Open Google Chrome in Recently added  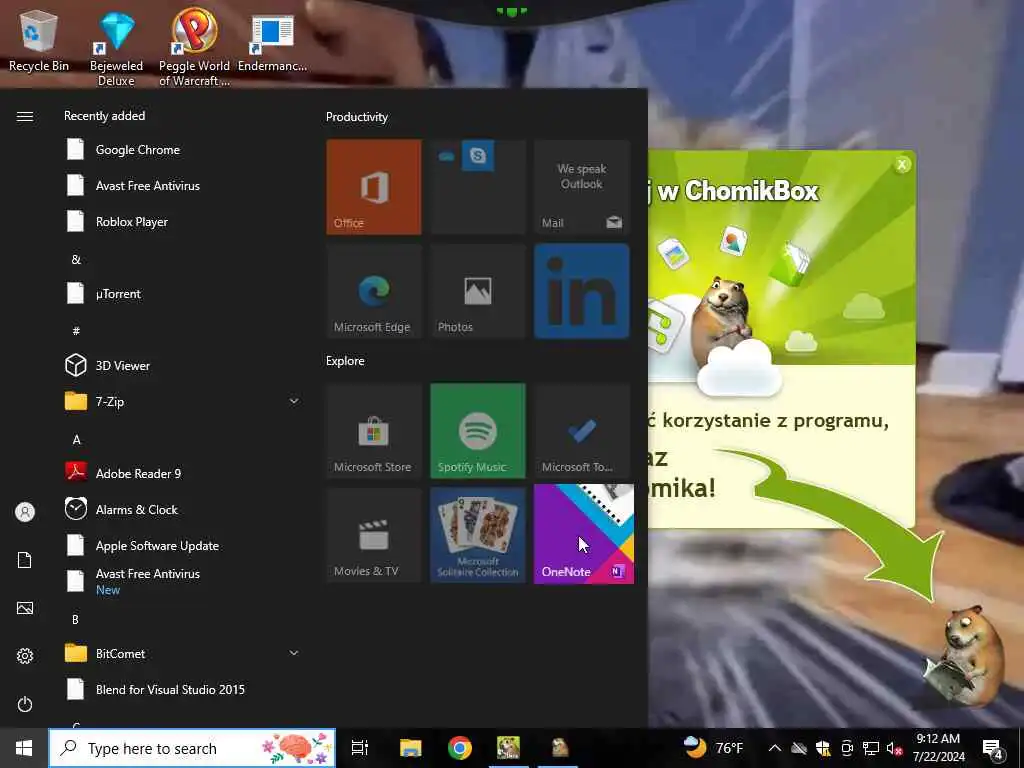(182, 150)
